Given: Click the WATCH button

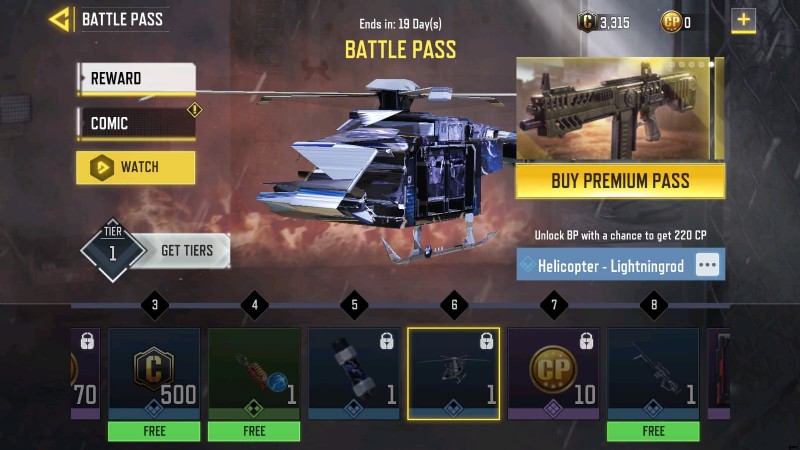Looking at the screenshot, I should (x=136, y=167).
